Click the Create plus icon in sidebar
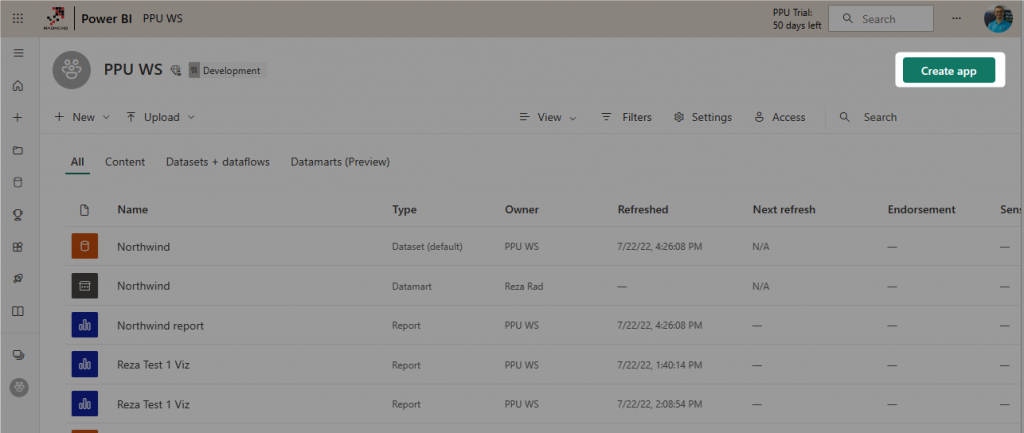The image size is (1024, 433). tap(18, 118)
